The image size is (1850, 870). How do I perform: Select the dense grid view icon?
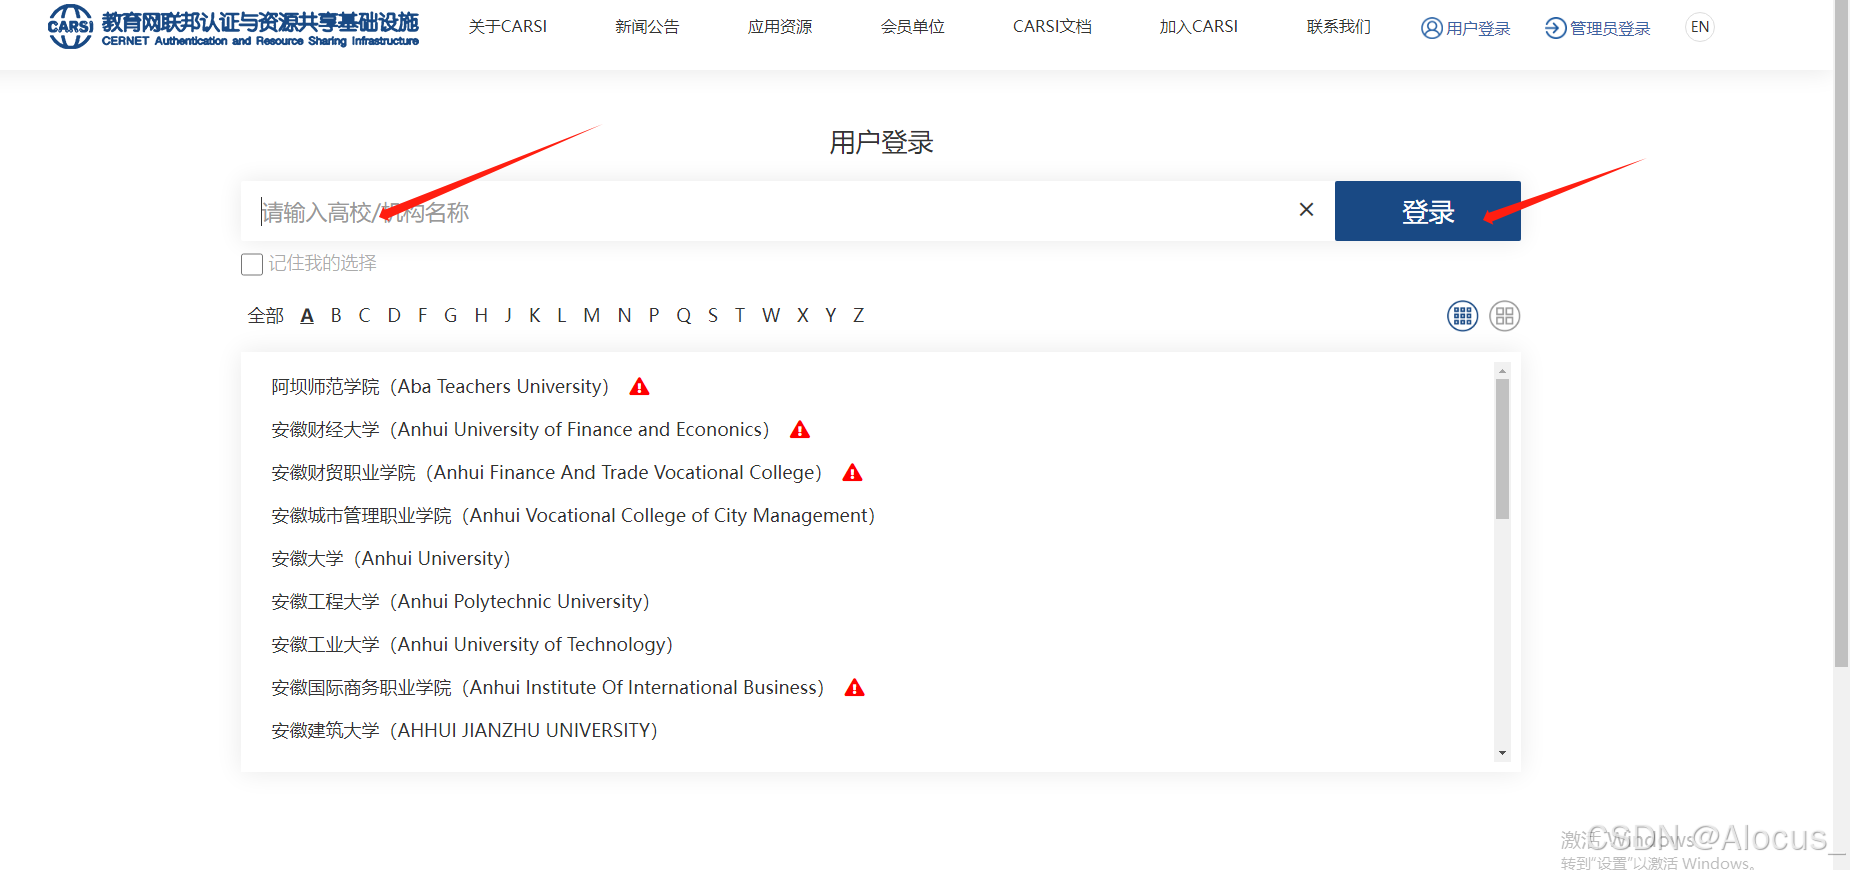[1463, 316]
